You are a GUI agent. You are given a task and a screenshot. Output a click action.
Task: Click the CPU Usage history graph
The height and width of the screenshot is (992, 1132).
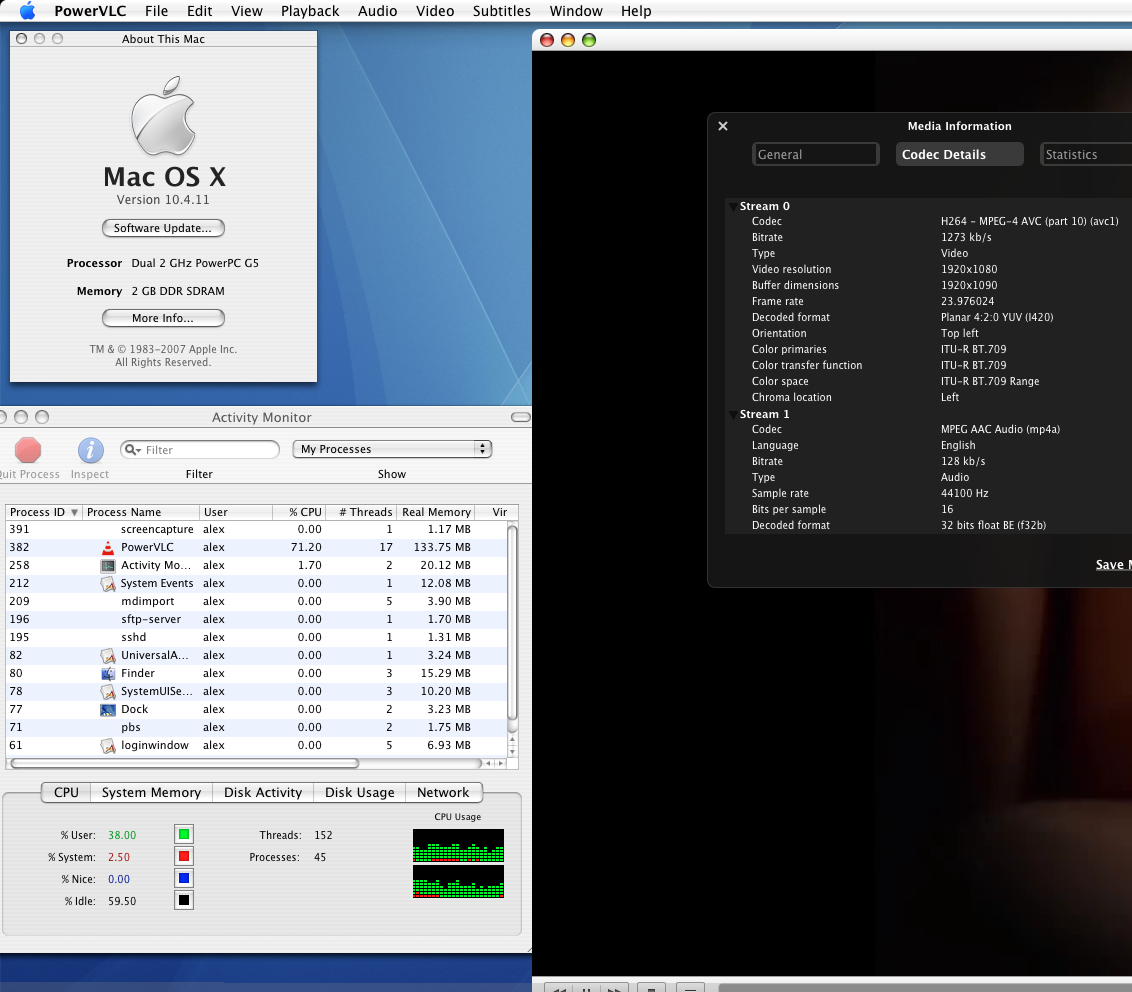tap(458, 863)
